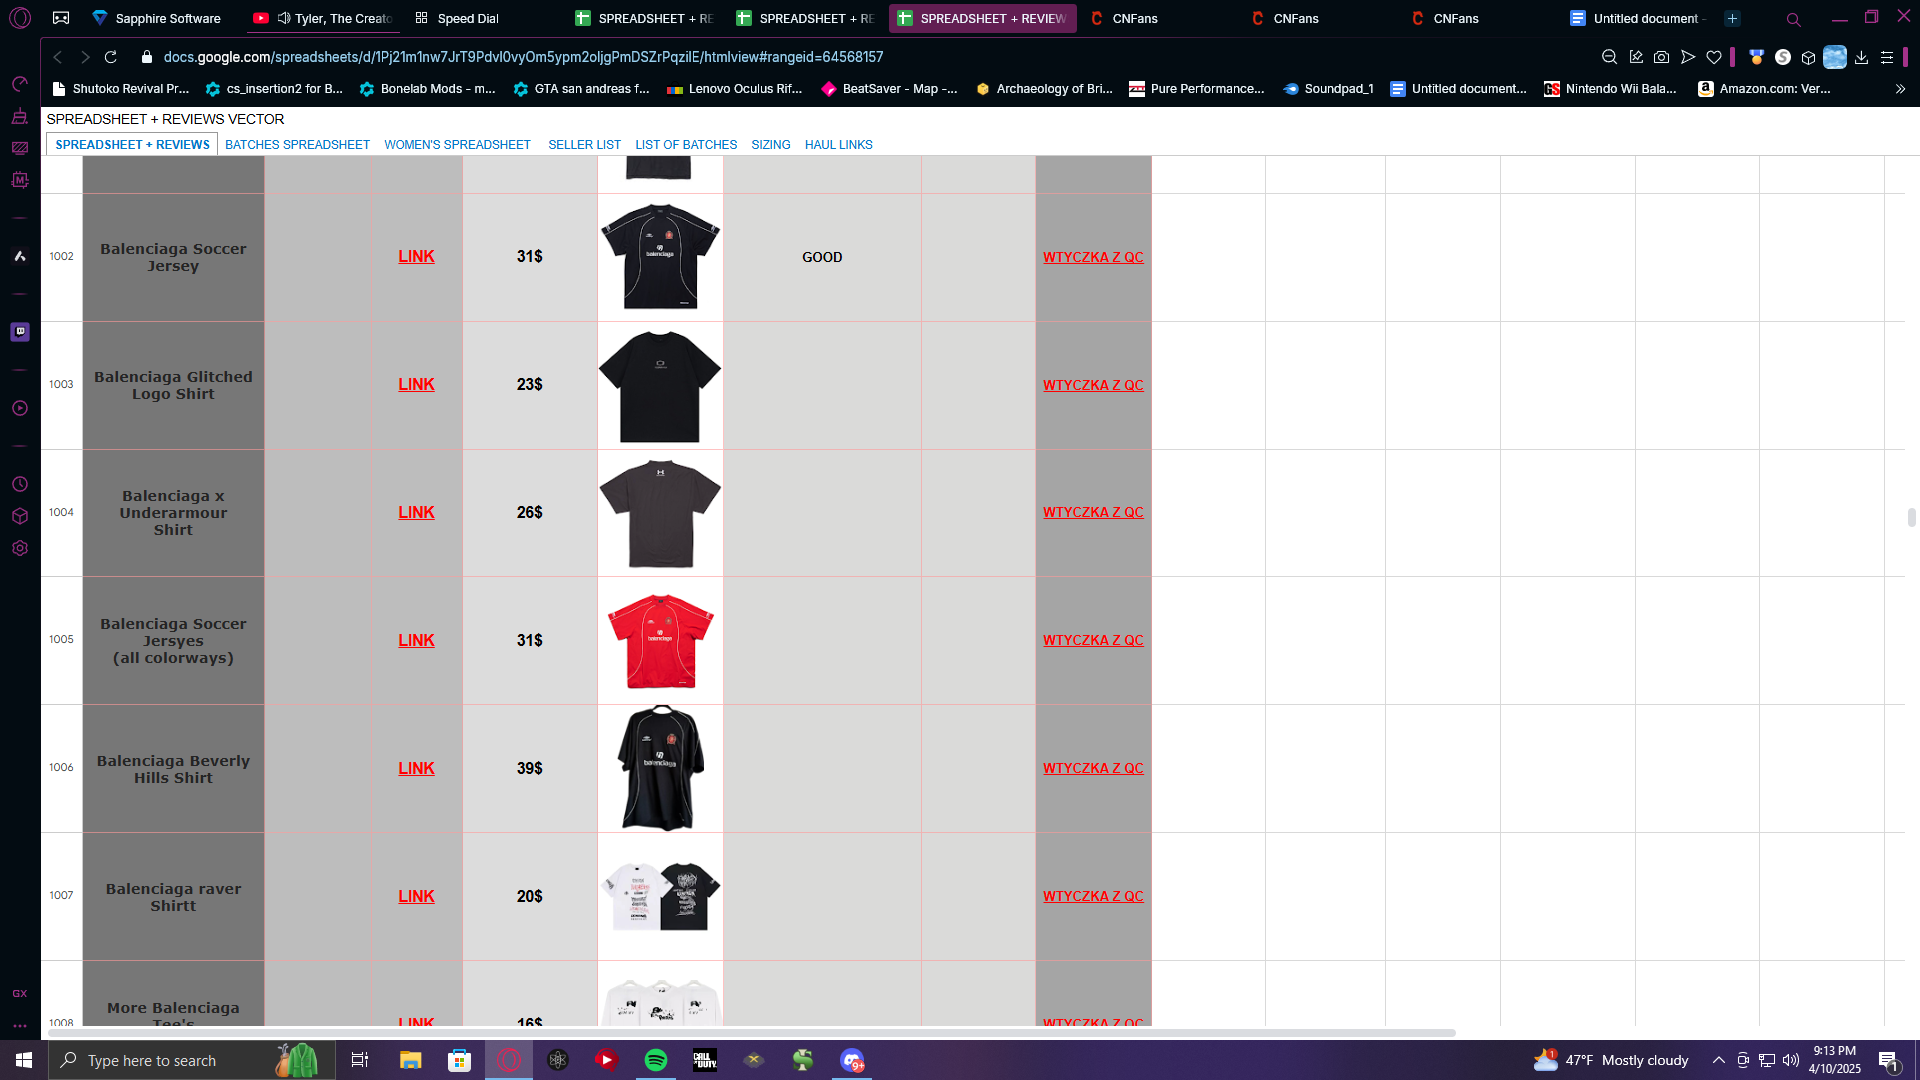Expand sidebar three-dots menu at bottom
This screenshot has width=1920, height=1080.
(20, 1026)
